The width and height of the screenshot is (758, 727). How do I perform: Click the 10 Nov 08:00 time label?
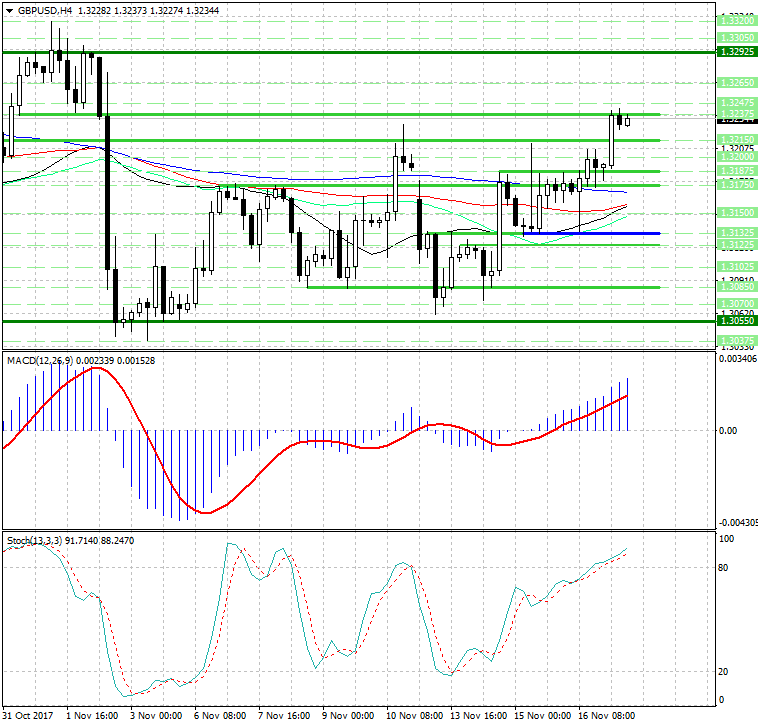tap(414, 717)
